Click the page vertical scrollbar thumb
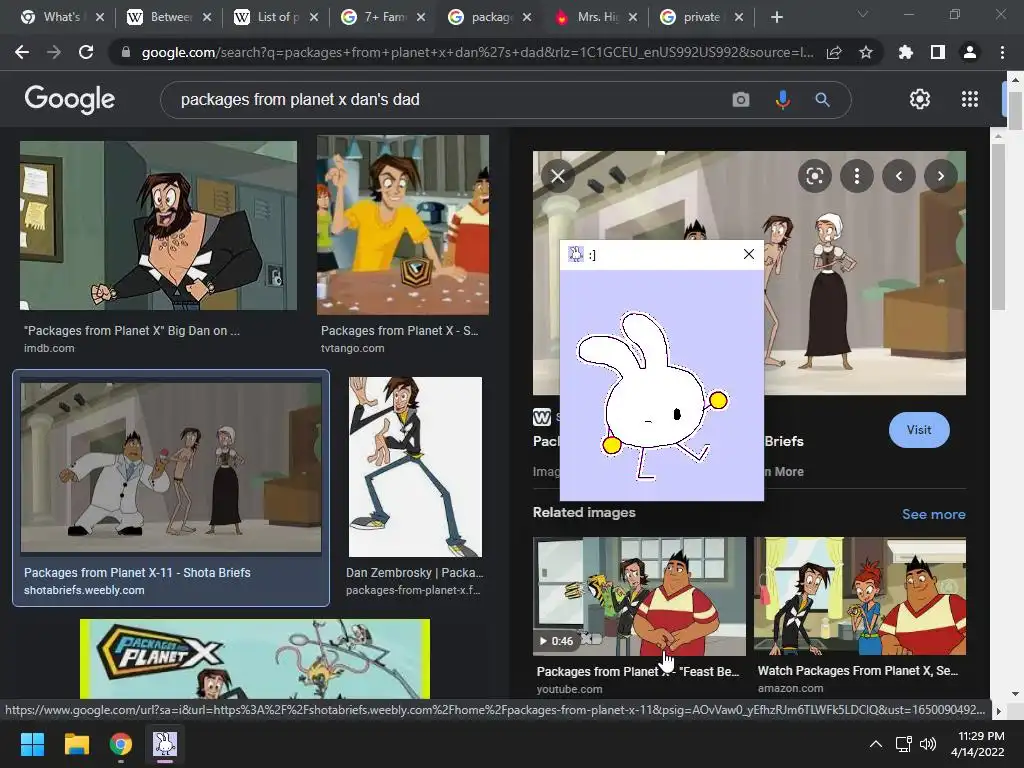The image size is (1024, 768). (x=1015, y=110)
